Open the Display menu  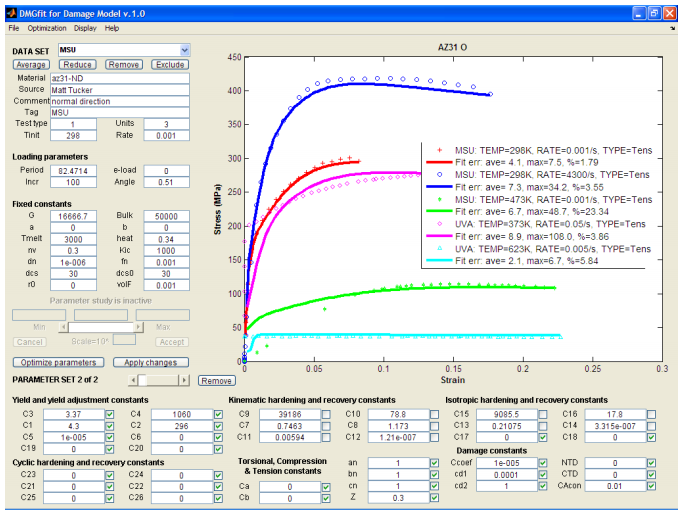[85, 28]
